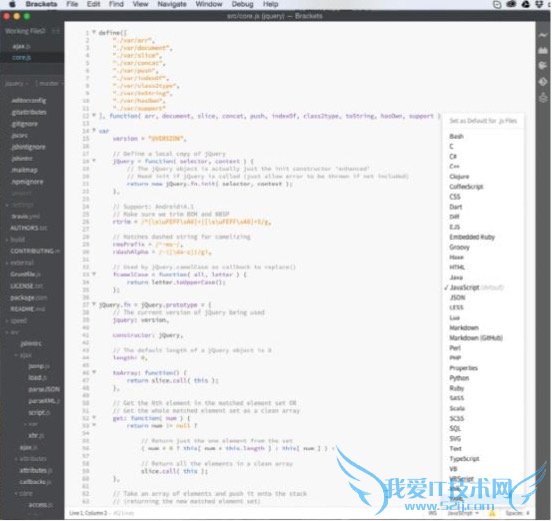This screenshot has height=521, width=552.
Task: Open README.md in the file tree
Action: 27,309
